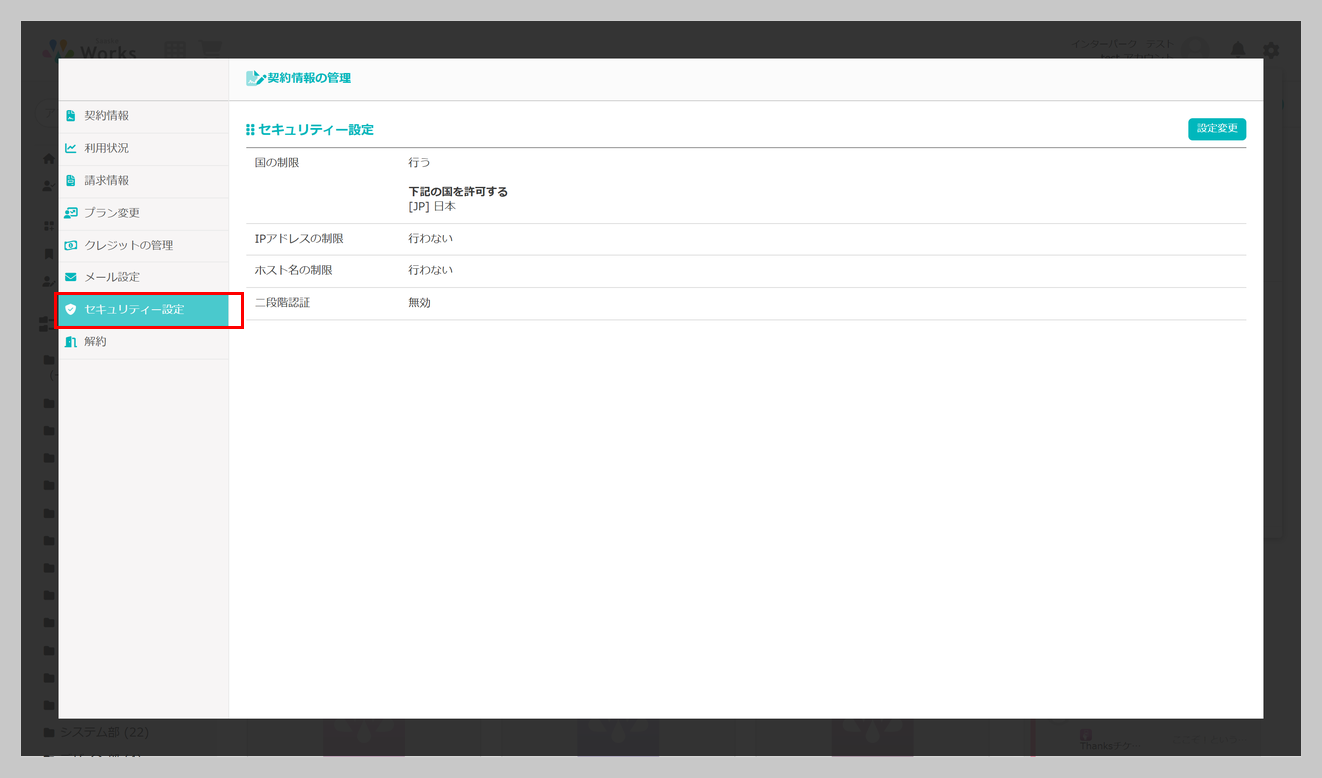This screenshot has width=1322, height=778.
Task: Click the 契約情報 document icon in sidebar
Action: pos(71,116)
